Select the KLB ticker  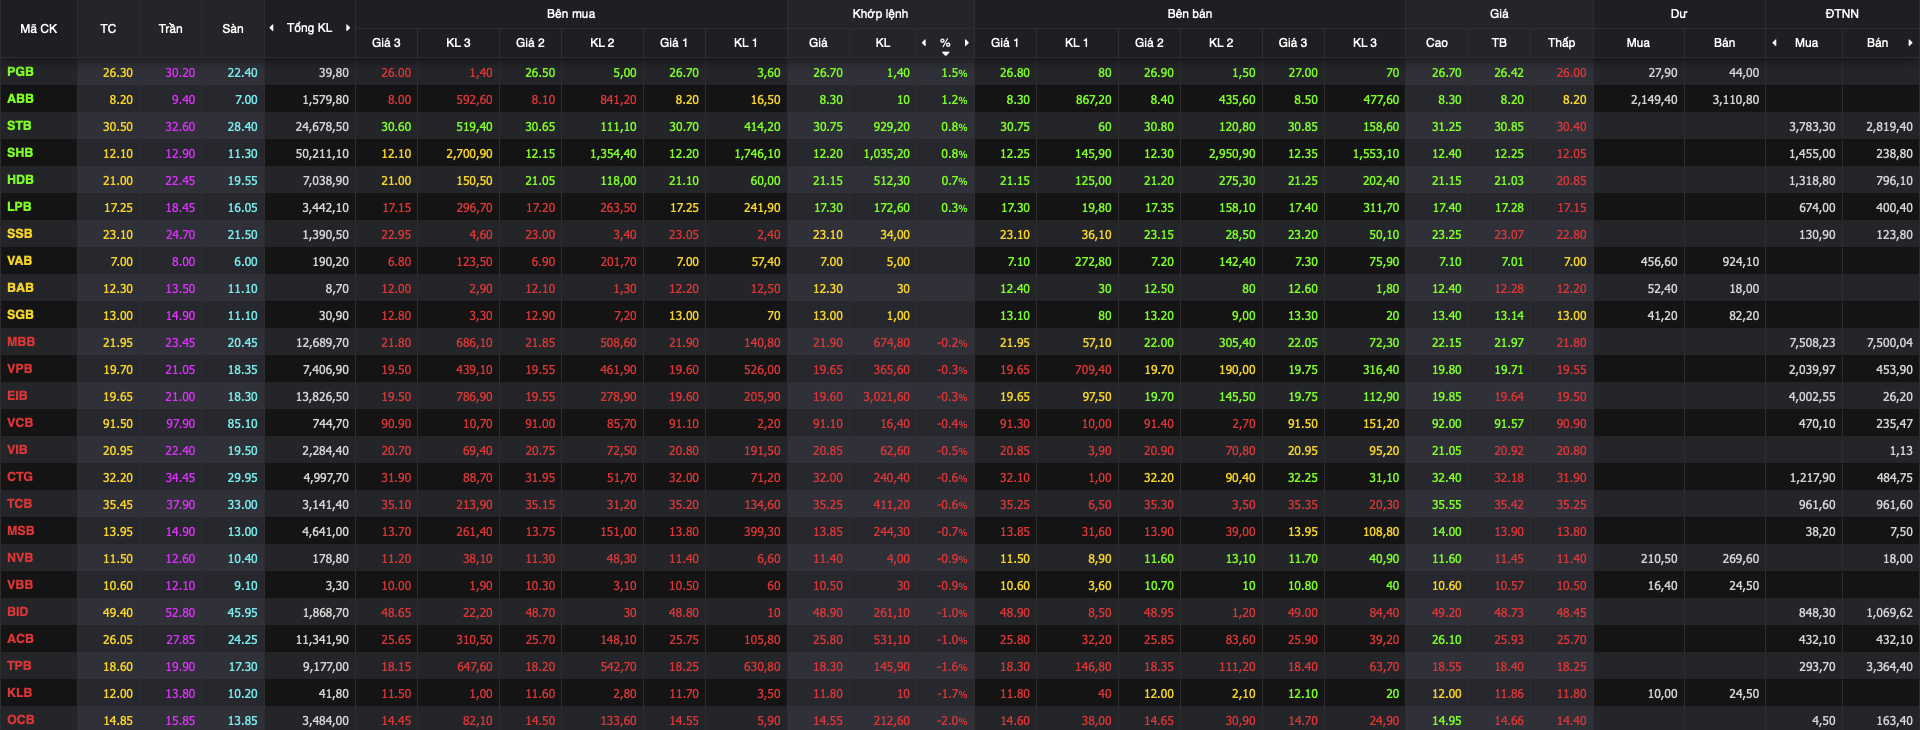point(19,693)
